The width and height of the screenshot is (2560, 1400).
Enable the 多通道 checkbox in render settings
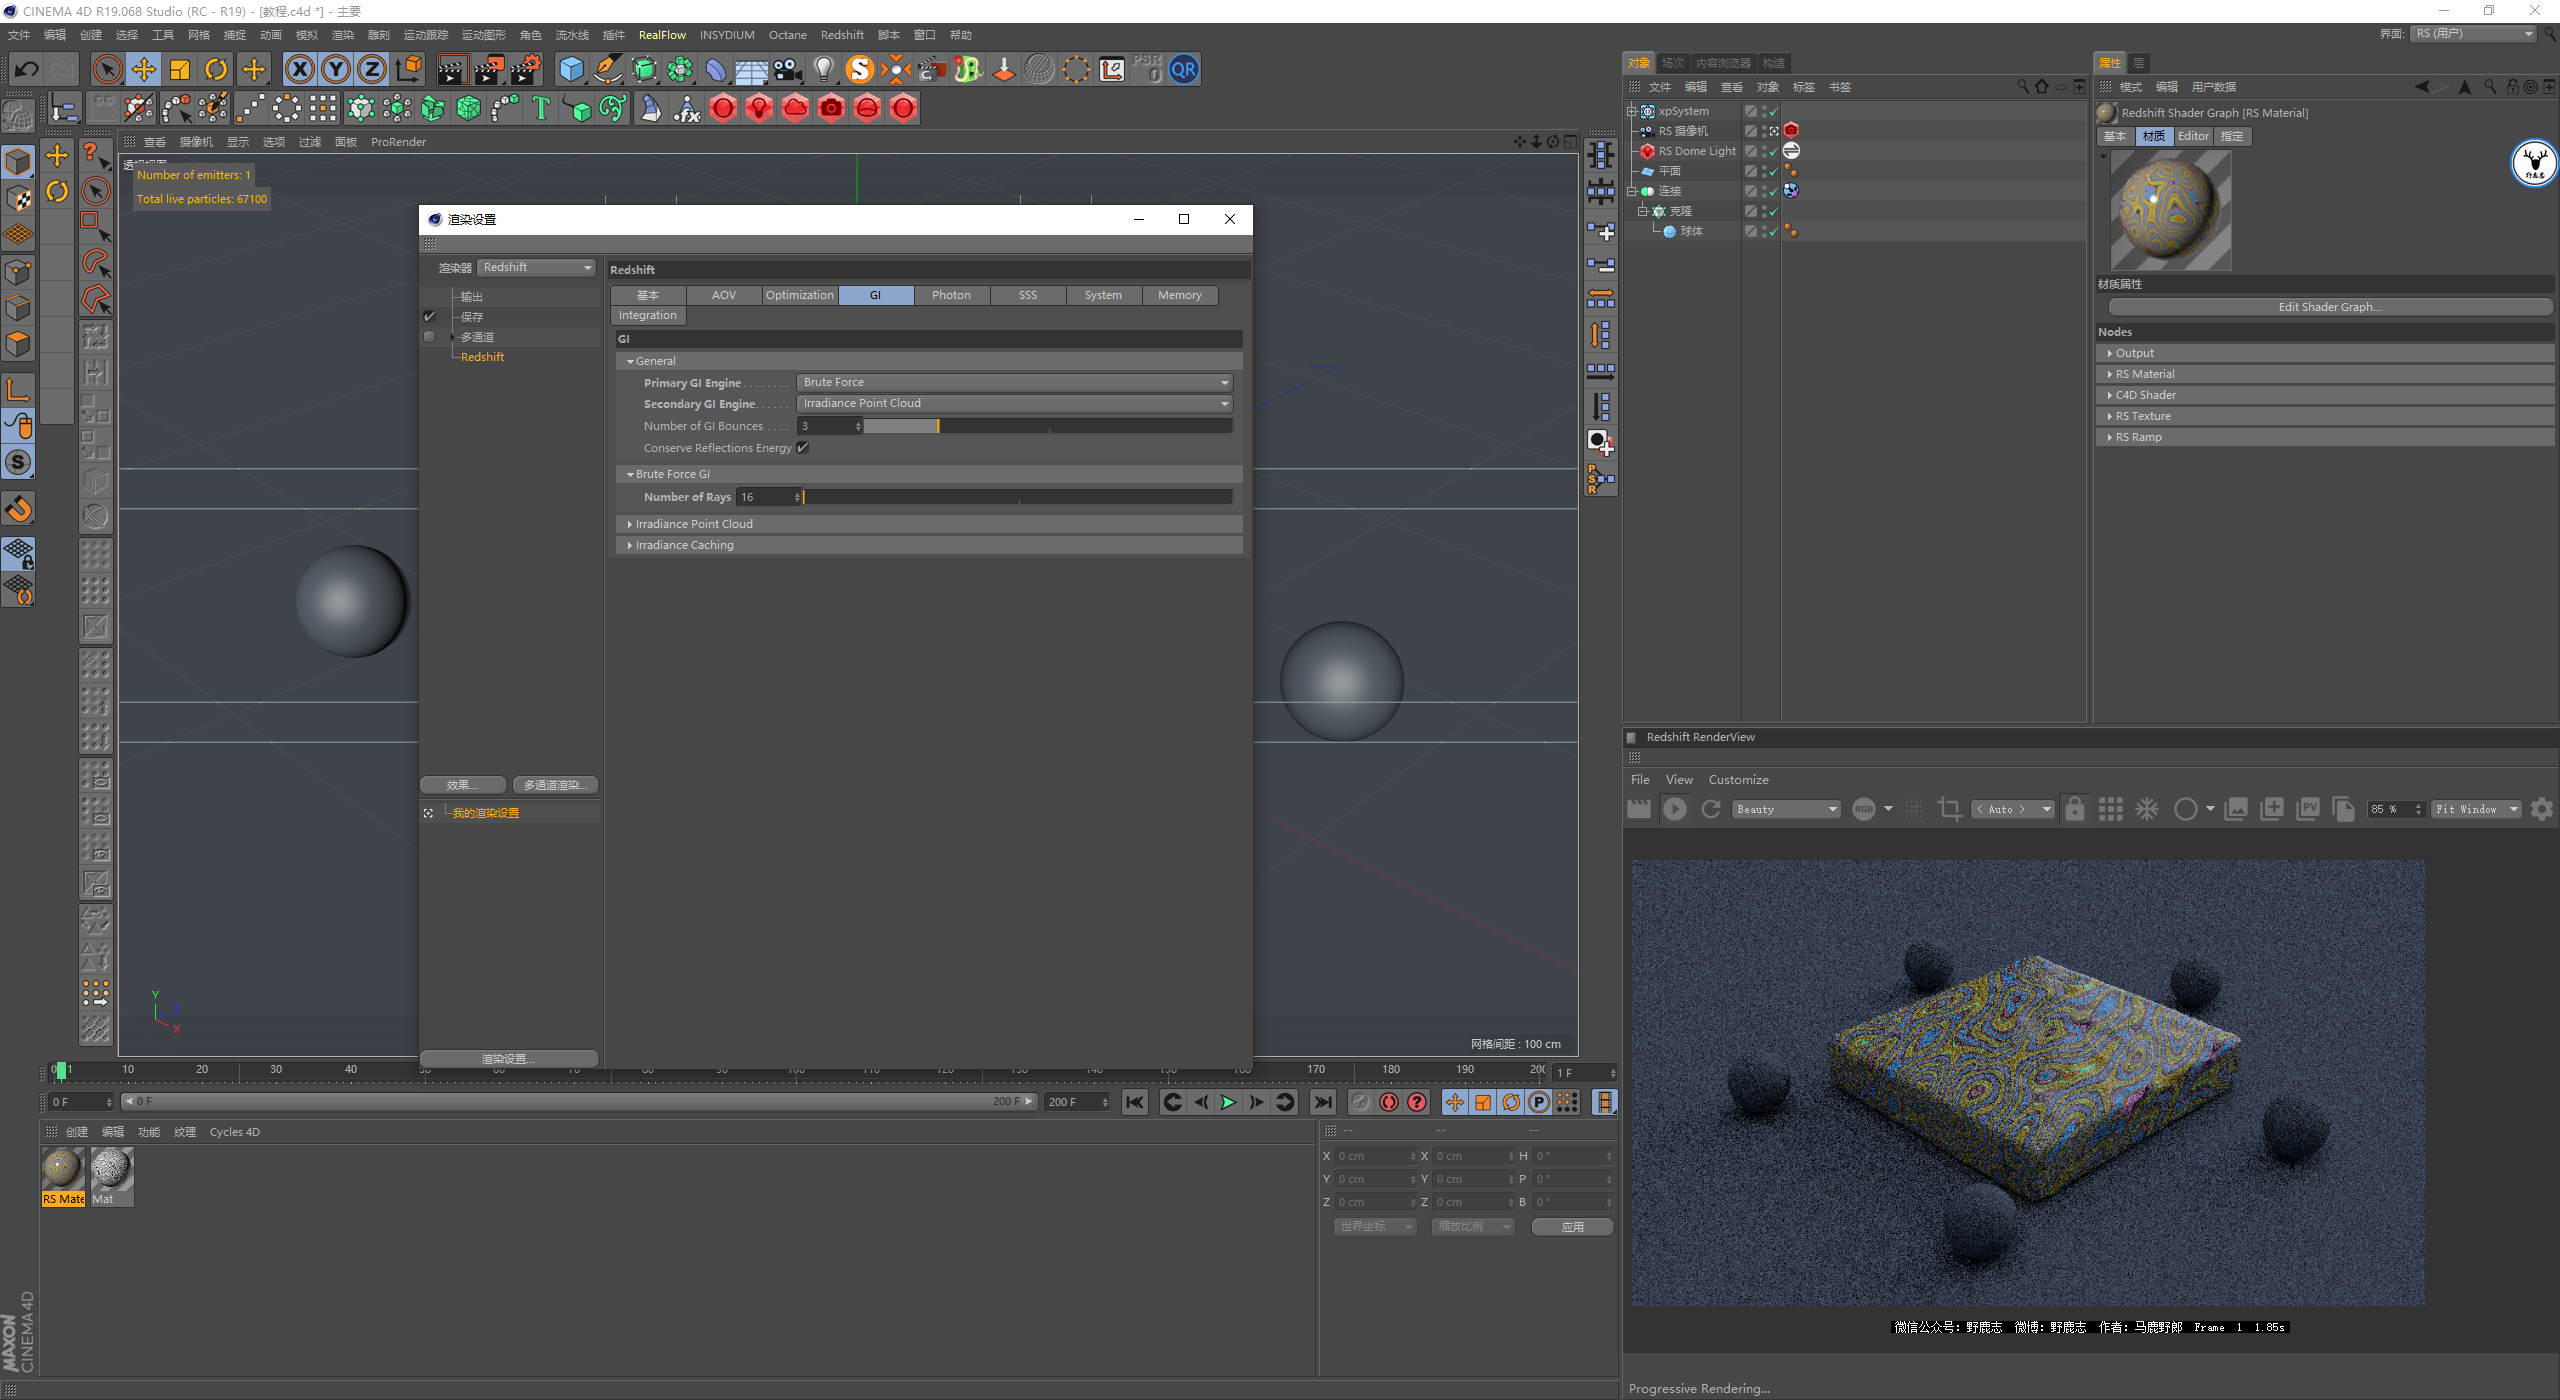(430, 337)
